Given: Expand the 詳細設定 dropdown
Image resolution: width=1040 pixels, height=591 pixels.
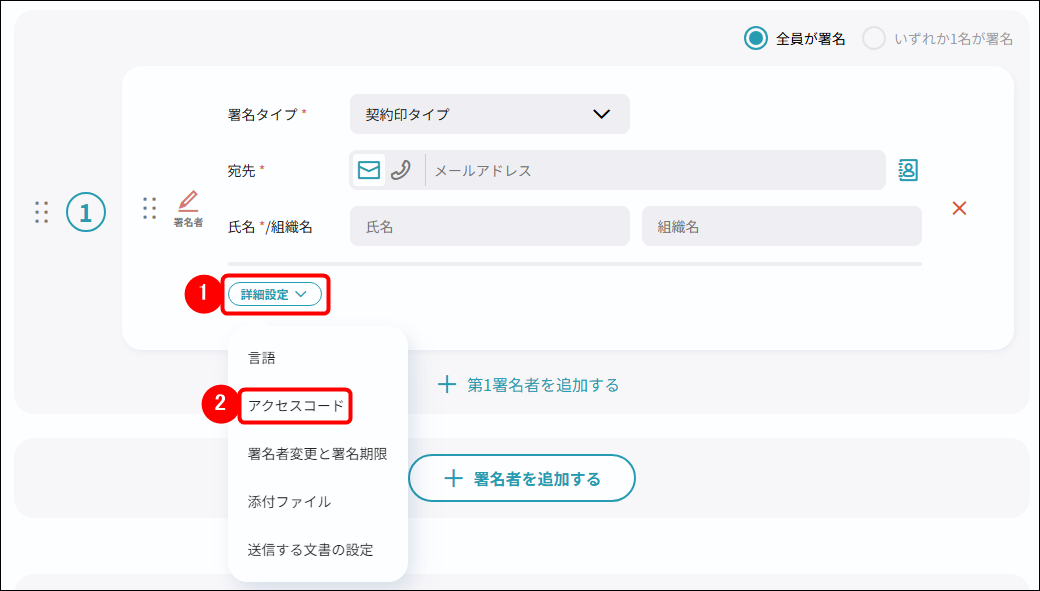Looking at the screenshot, I should pyautogui.click(x=274, y=294).
